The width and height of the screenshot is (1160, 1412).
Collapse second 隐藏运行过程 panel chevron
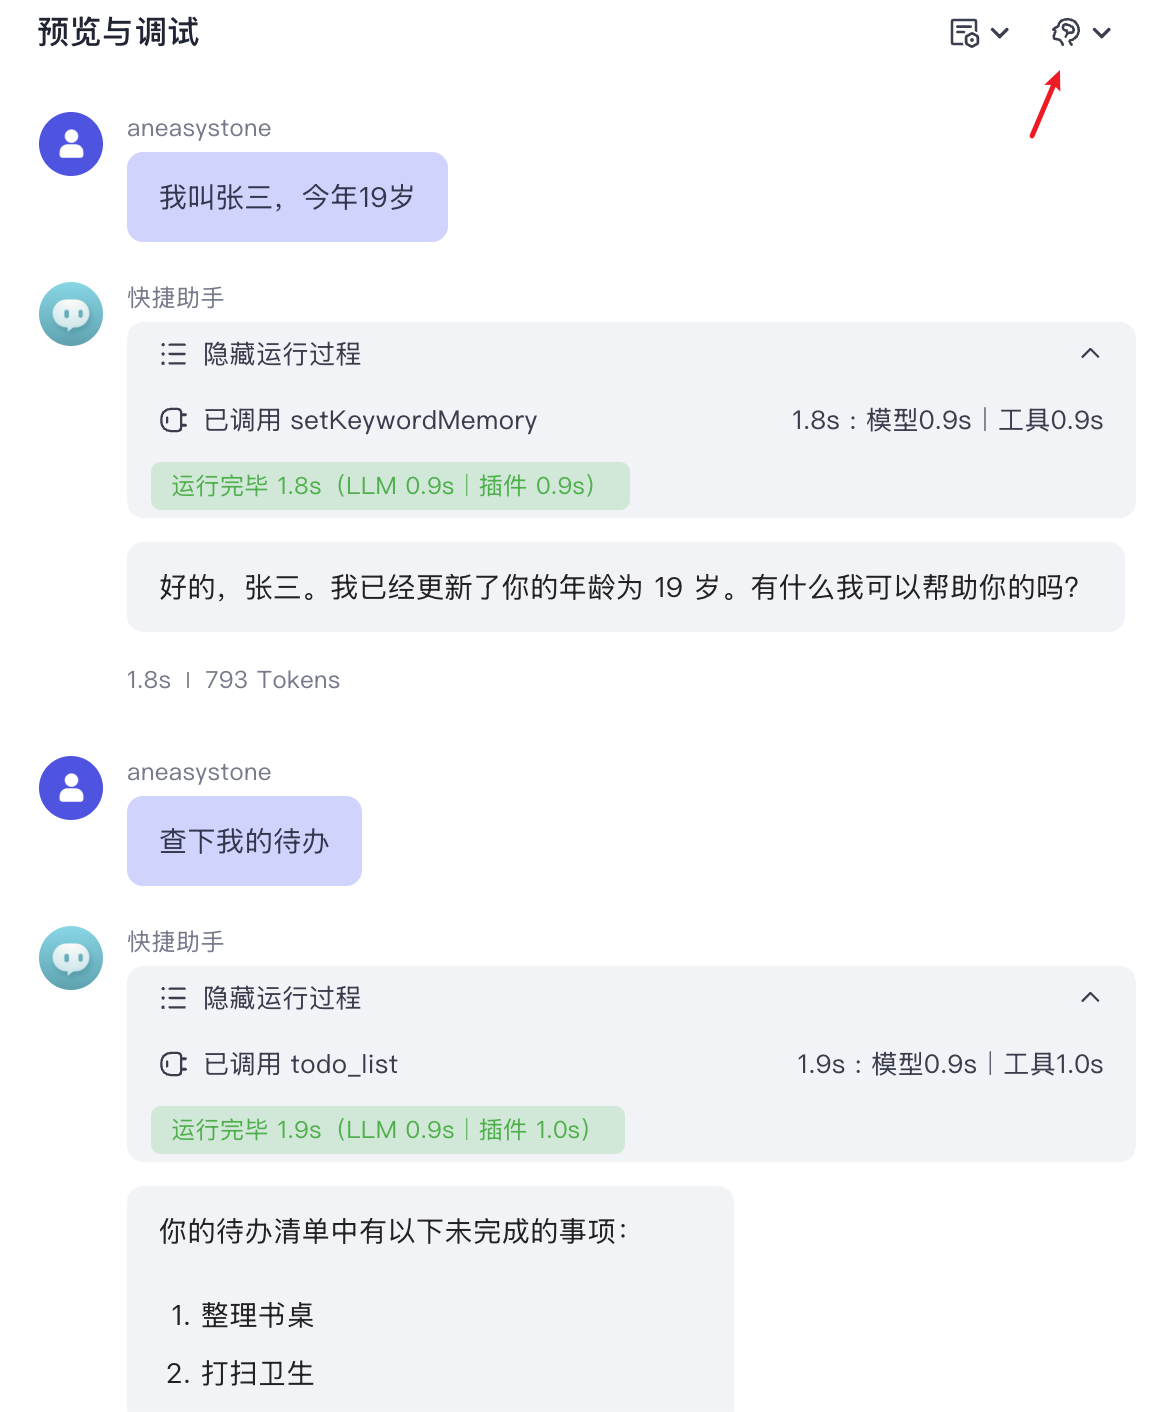tap(1091, 997)
